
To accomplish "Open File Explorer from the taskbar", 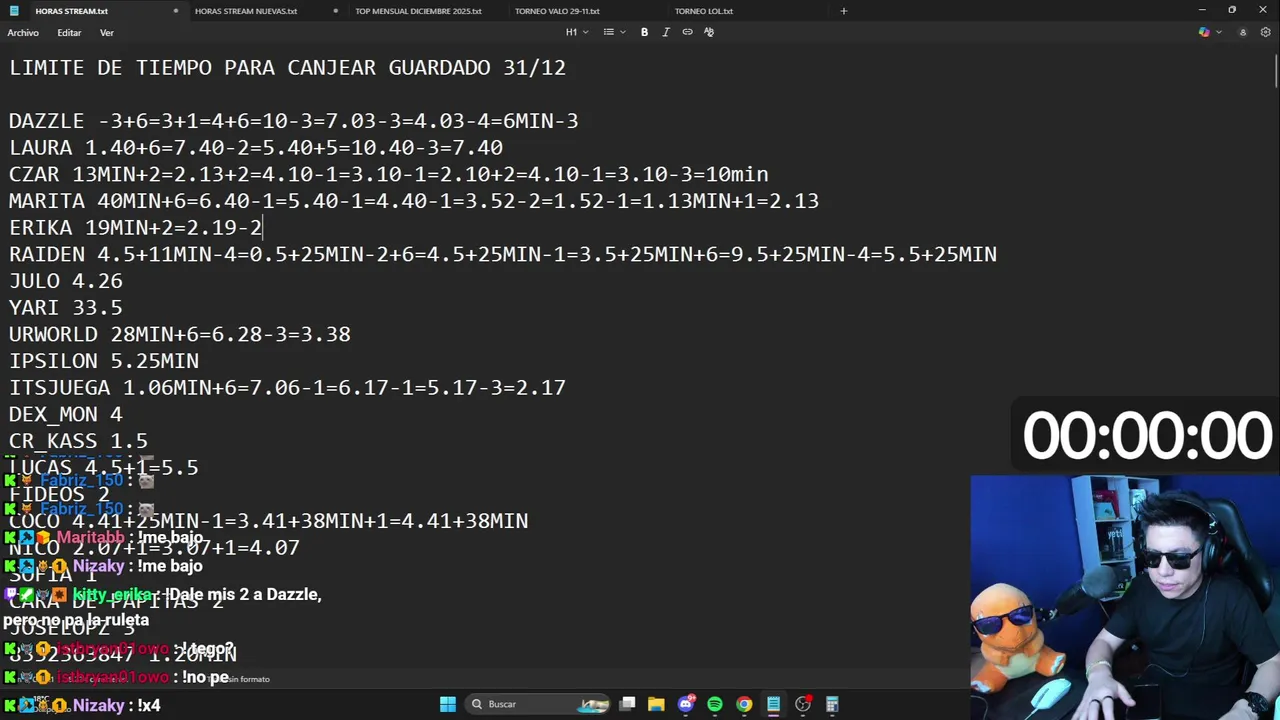I will [x=656, y=704].
